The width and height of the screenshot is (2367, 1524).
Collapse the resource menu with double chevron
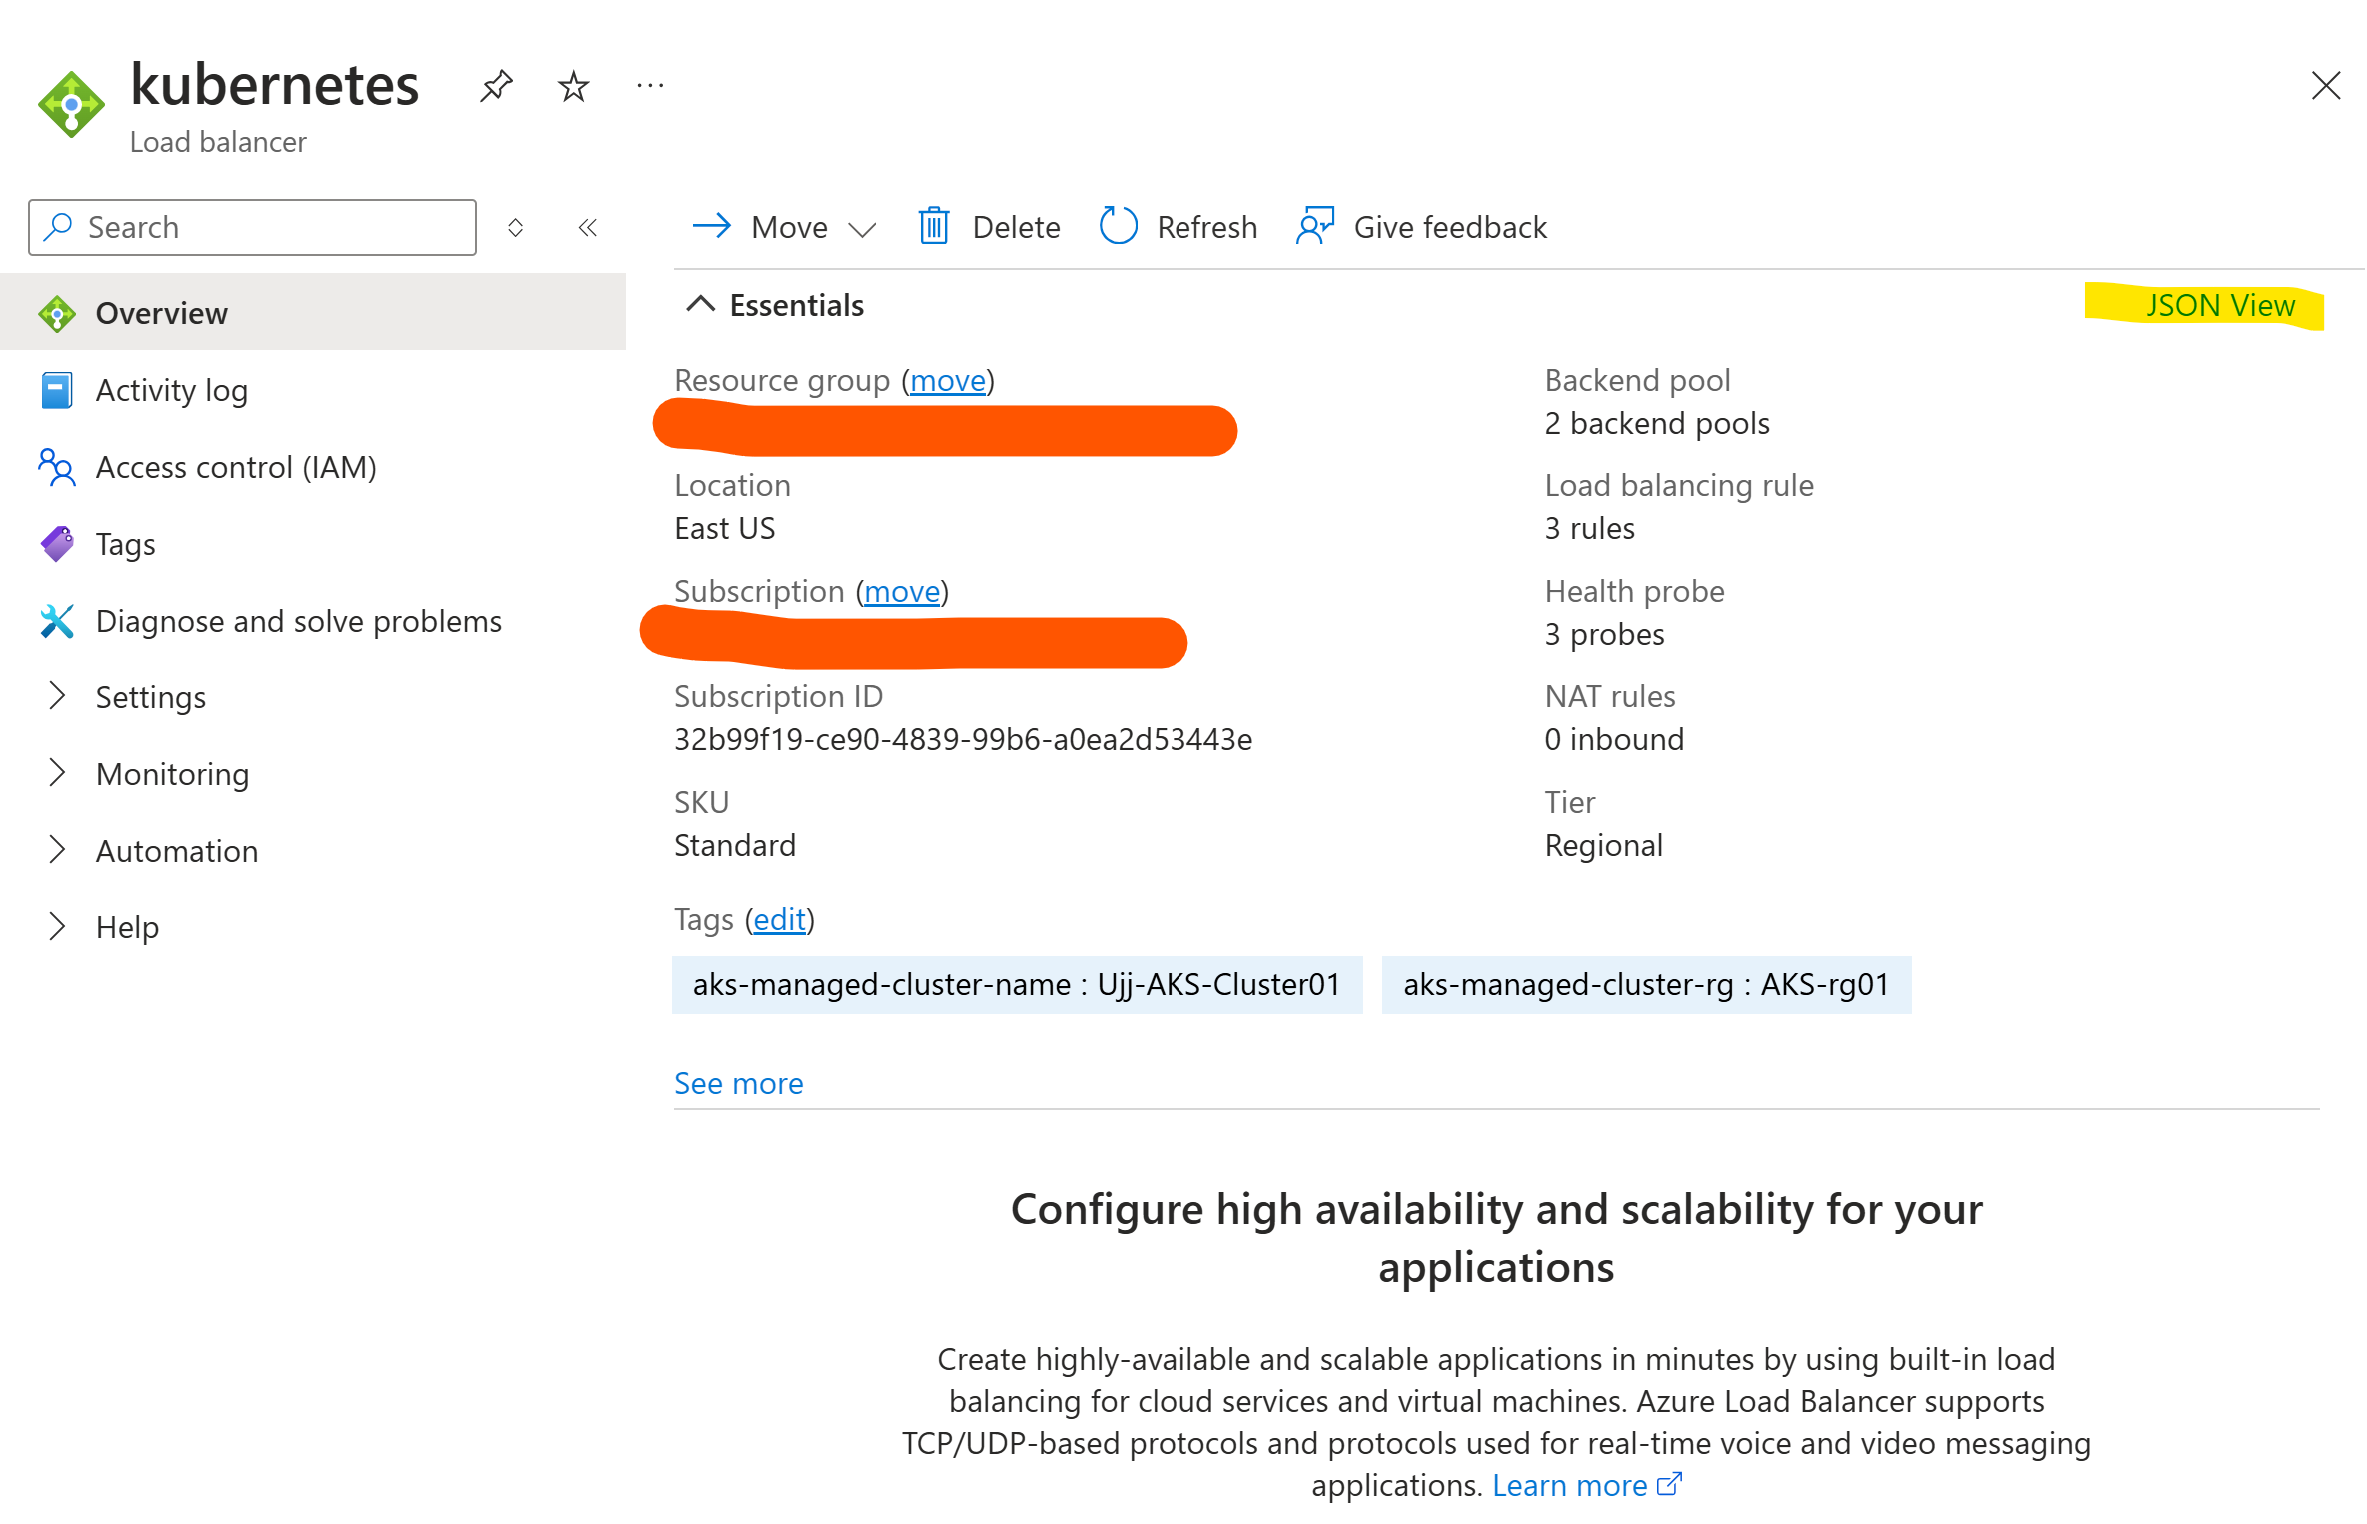point(588,227)
